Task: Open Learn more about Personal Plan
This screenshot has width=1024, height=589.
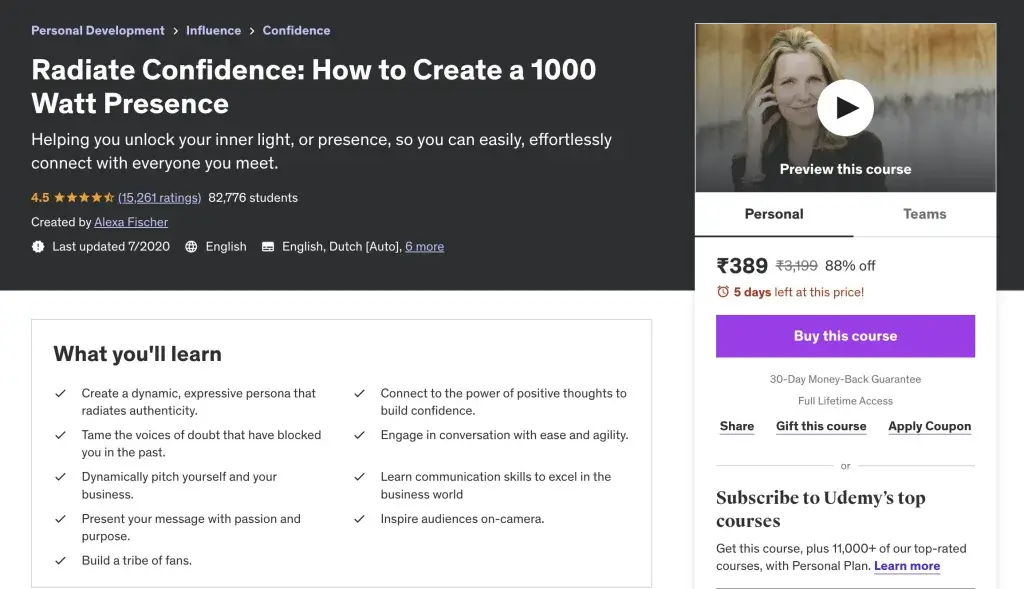Action: [907, 566]
